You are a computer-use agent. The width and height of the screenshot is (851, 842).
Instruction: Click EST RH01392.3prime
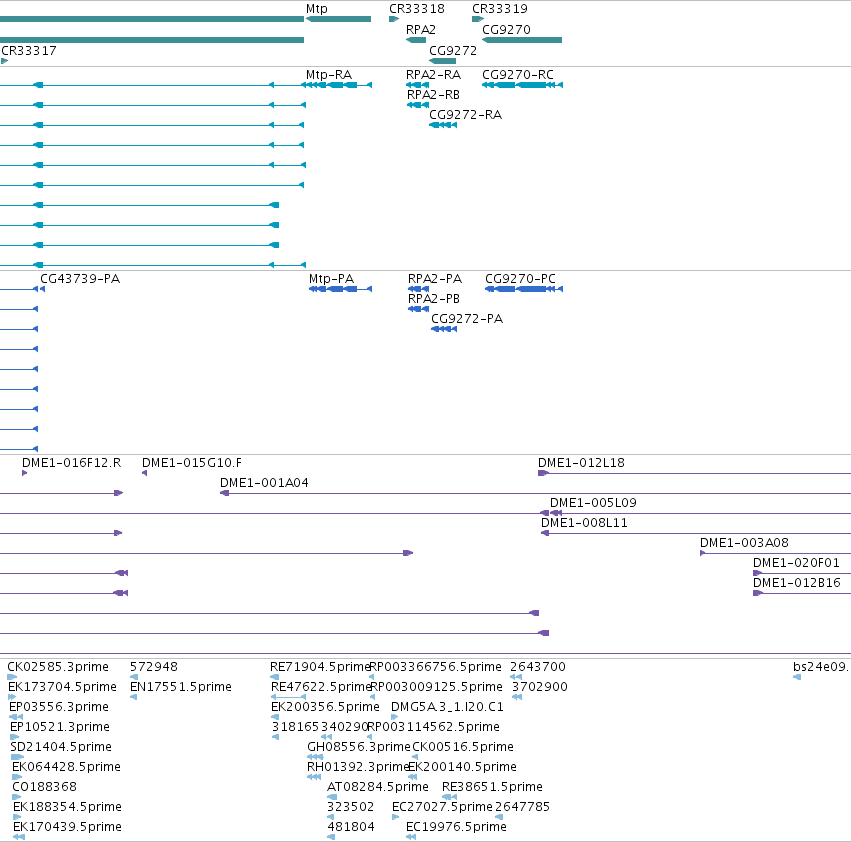click(x=358, y=768)
